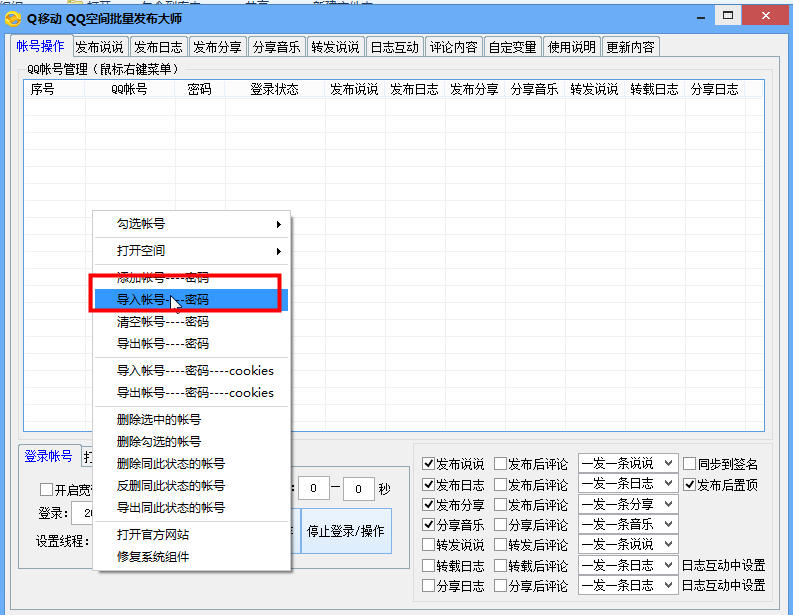This screenshot has height=615, width=793.
Task: Tick the 开启宽 checkbox
Action: 46,490
